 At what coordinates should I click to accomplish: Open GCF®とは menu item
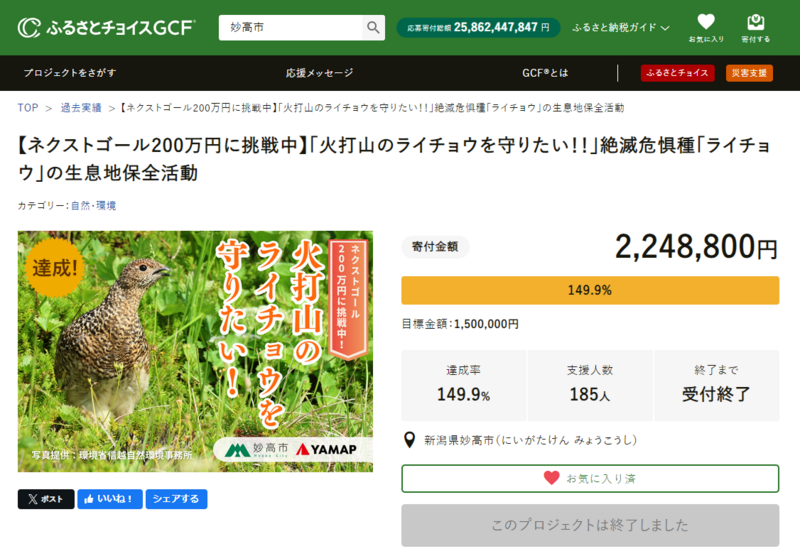point(545,73)
